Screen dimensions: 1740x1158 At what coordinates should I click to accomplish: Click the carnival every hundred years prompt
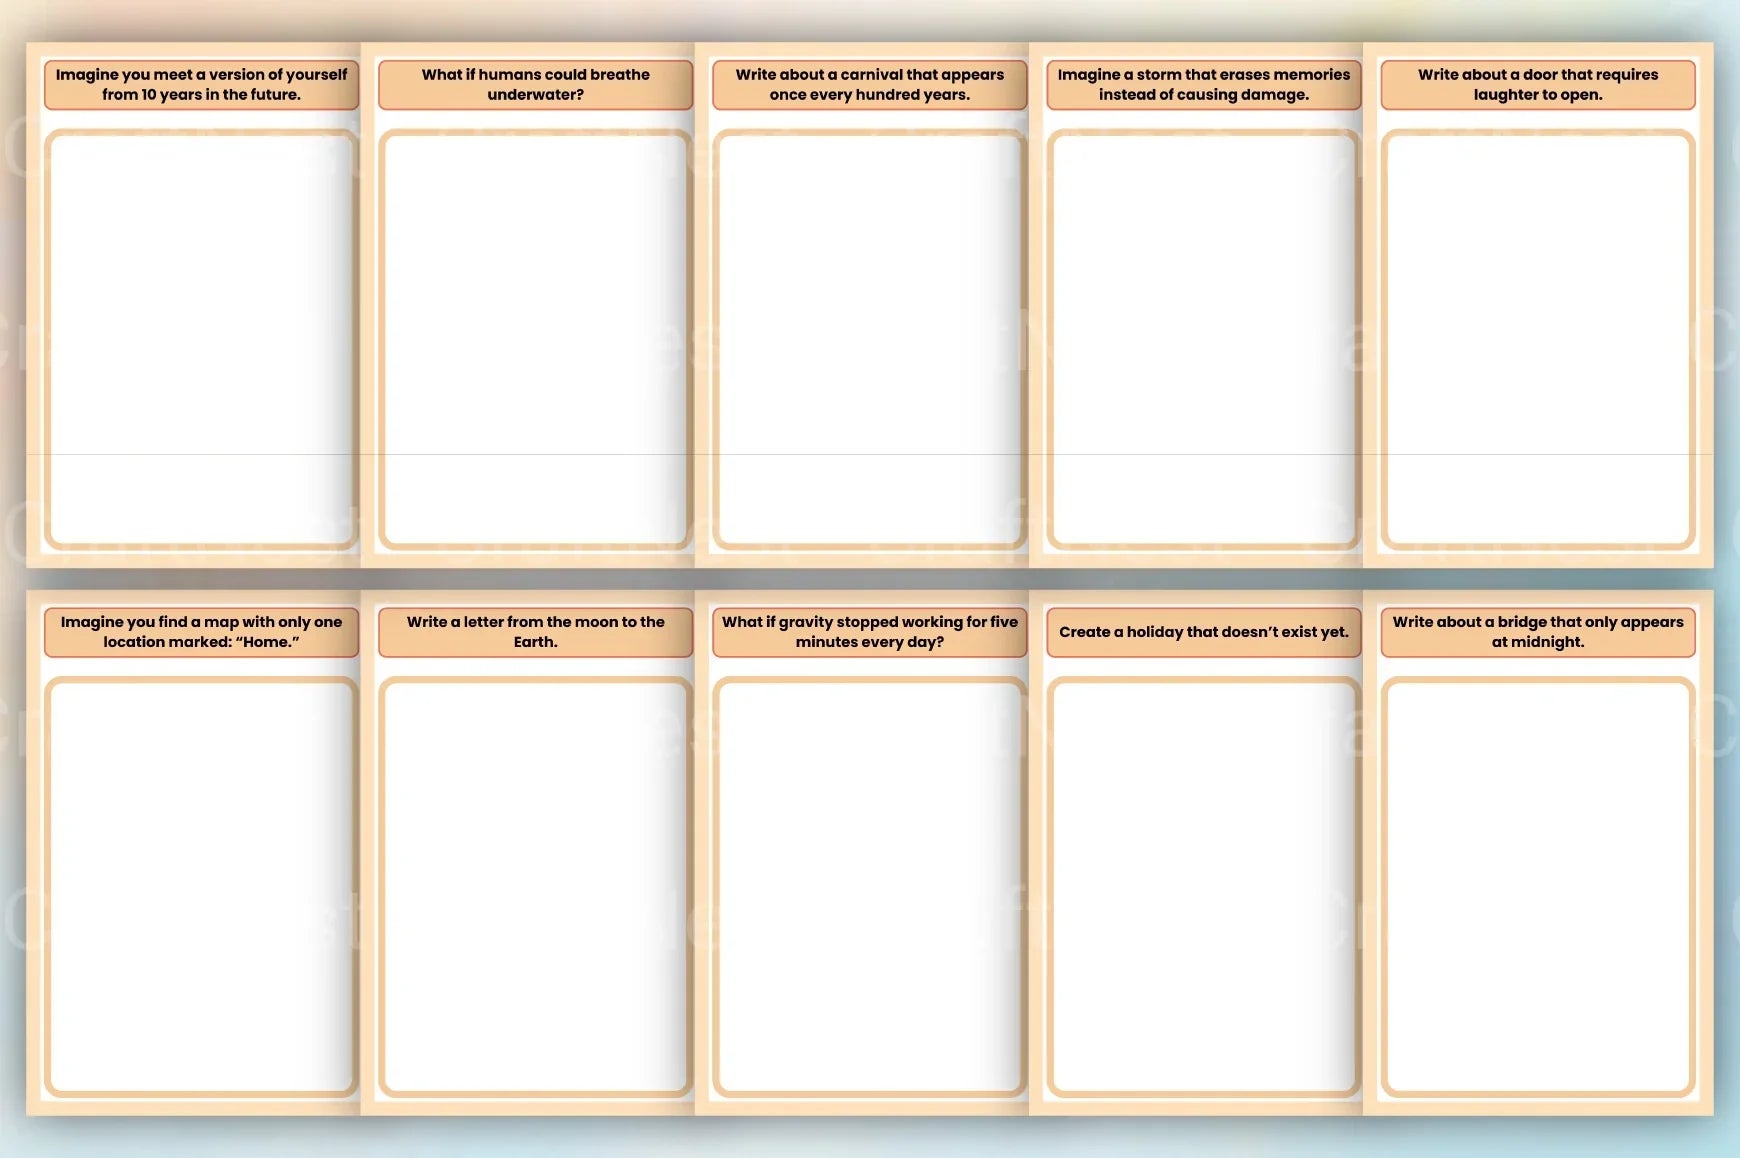tap(869, 85)
